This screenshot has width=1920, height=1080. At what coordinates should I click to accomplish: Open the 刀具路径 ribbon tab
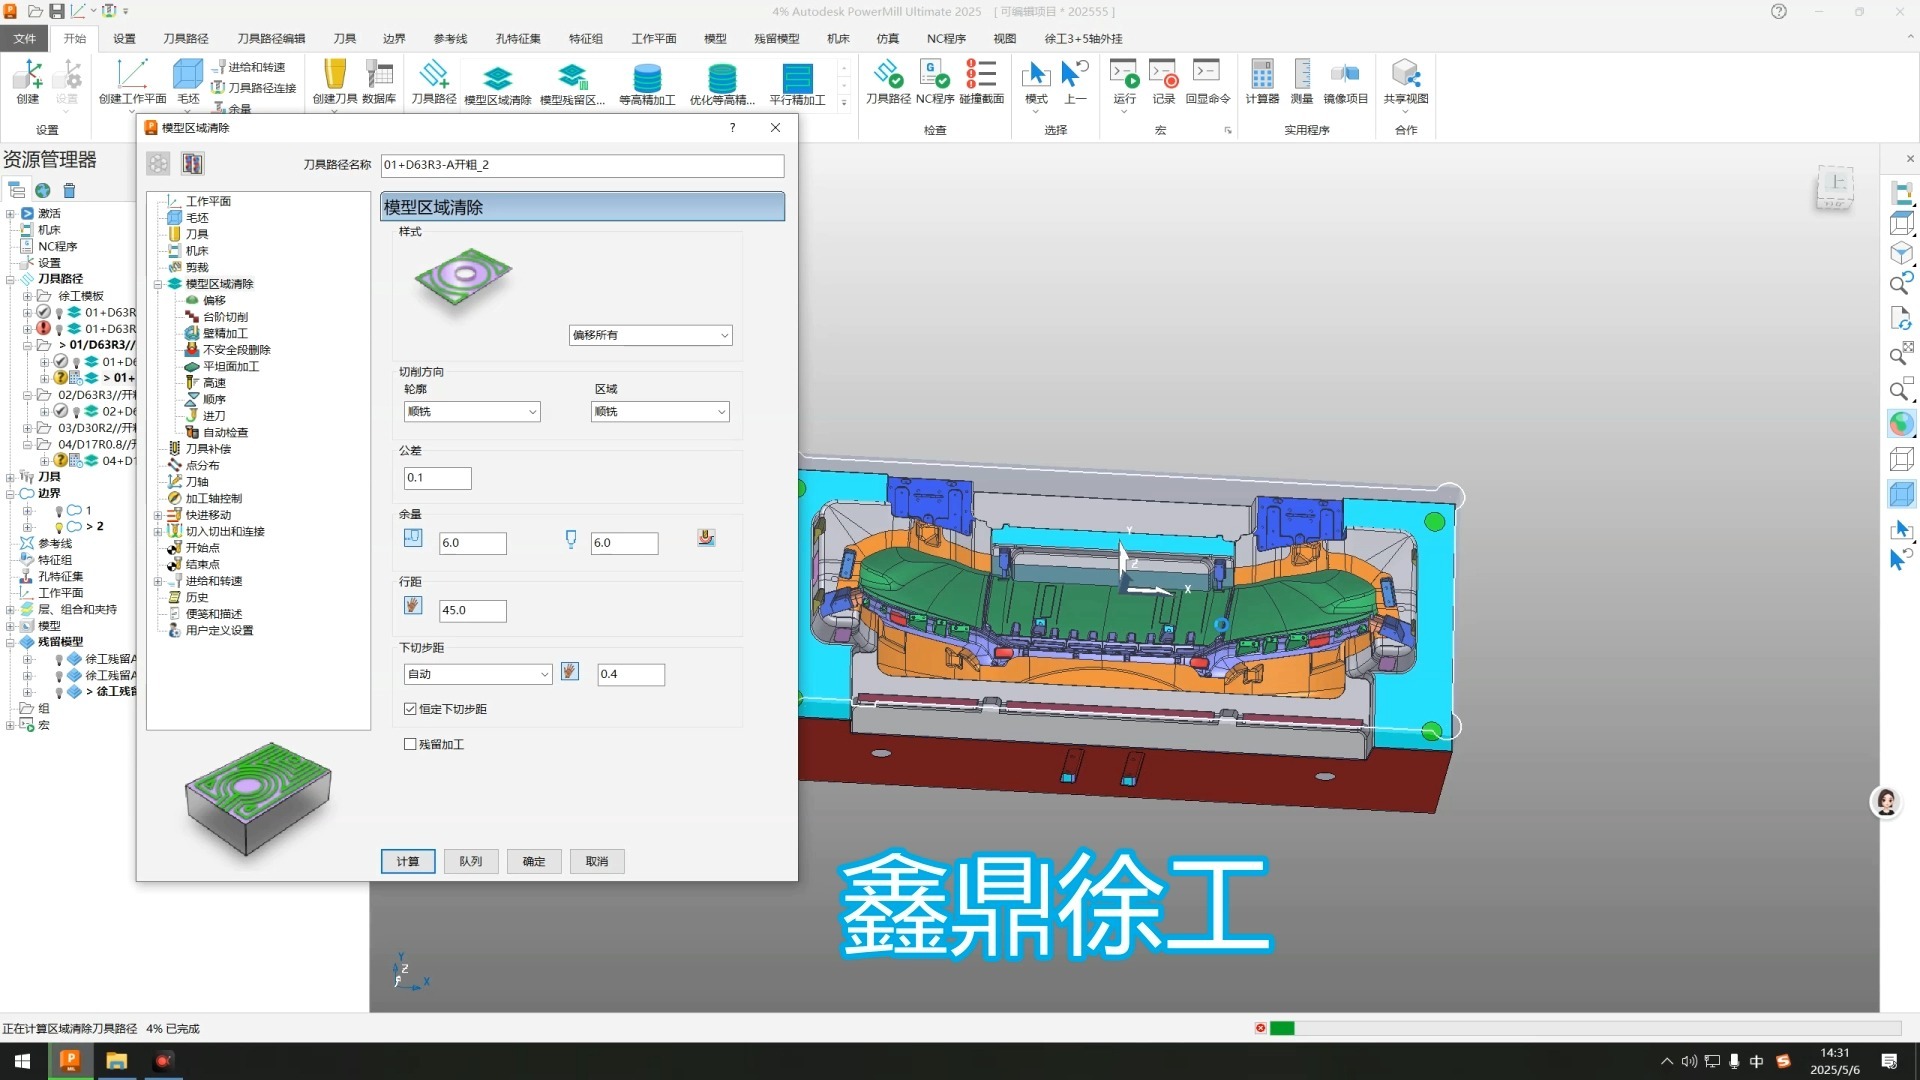pos(186,38)
